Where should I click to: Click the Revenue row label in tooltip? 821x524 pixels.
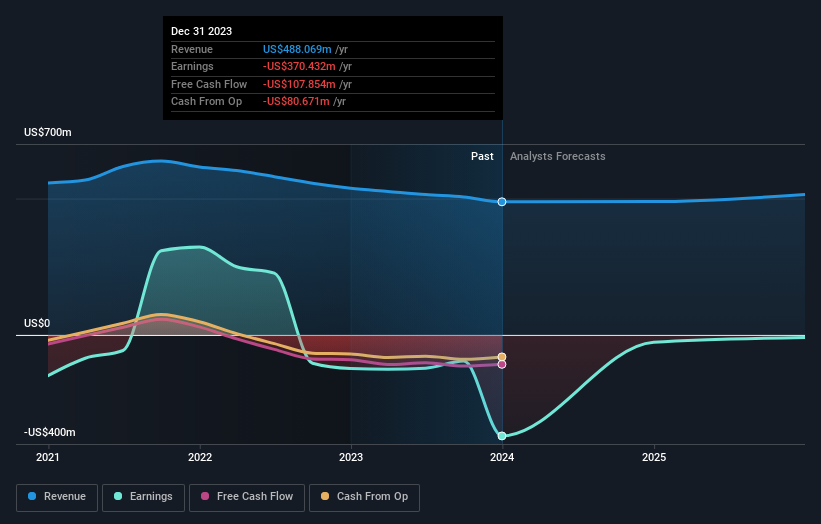(192, 49)
